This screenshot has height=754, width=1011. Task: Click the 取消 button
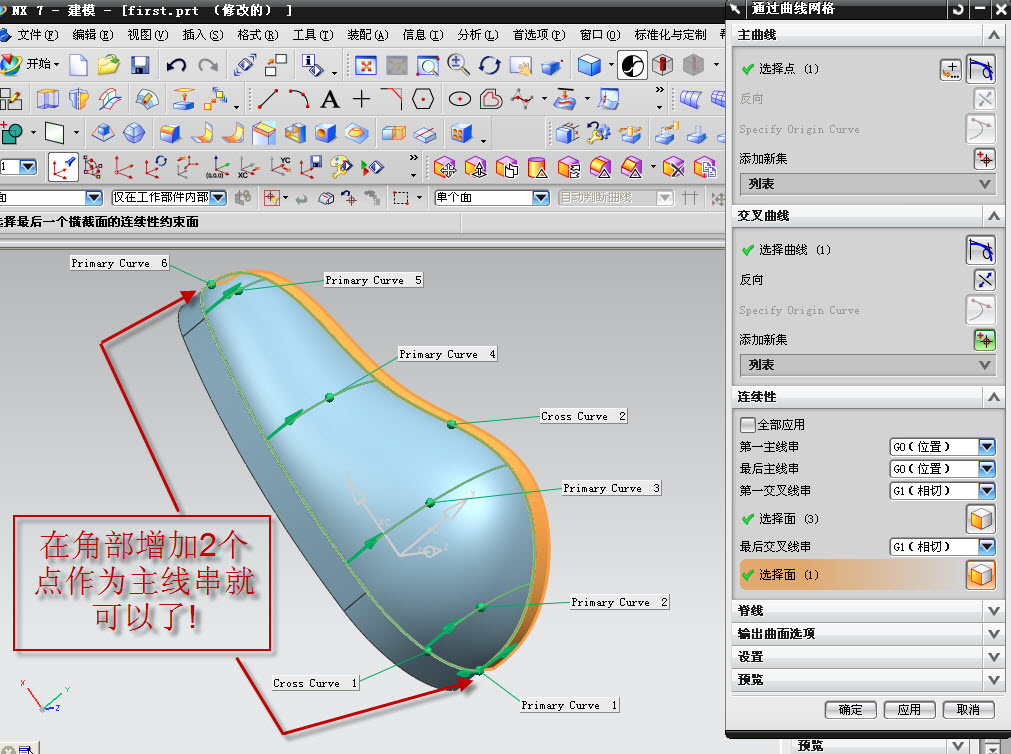tap(968, 710)
